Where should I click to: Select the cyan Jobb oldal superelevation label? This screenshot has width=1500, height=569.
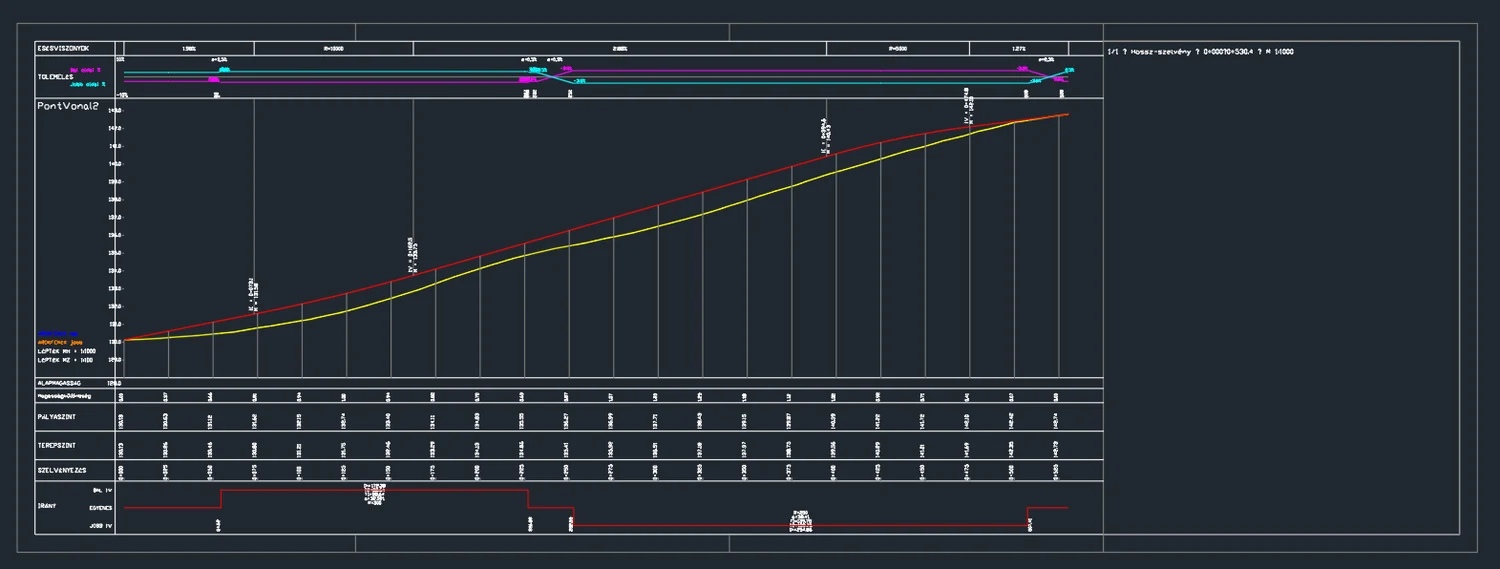[87, 84]
